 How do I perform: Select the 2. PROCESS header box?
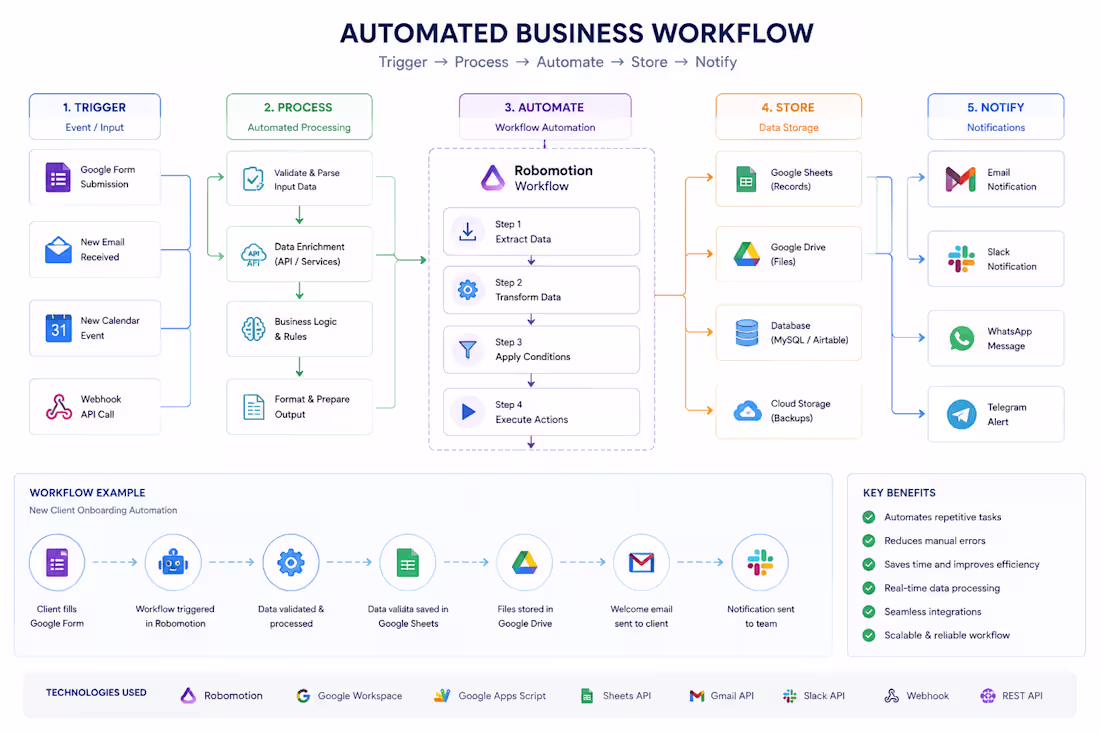299,116
